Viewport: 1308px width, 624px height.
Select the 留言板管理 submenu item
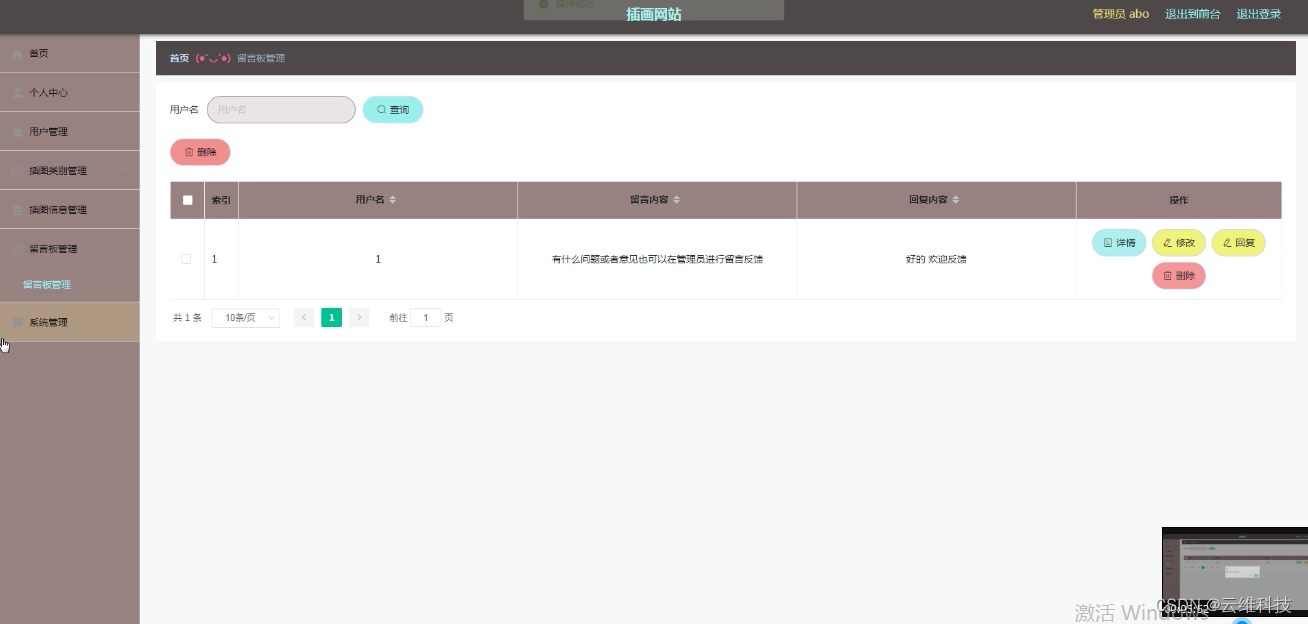[70, 285]
